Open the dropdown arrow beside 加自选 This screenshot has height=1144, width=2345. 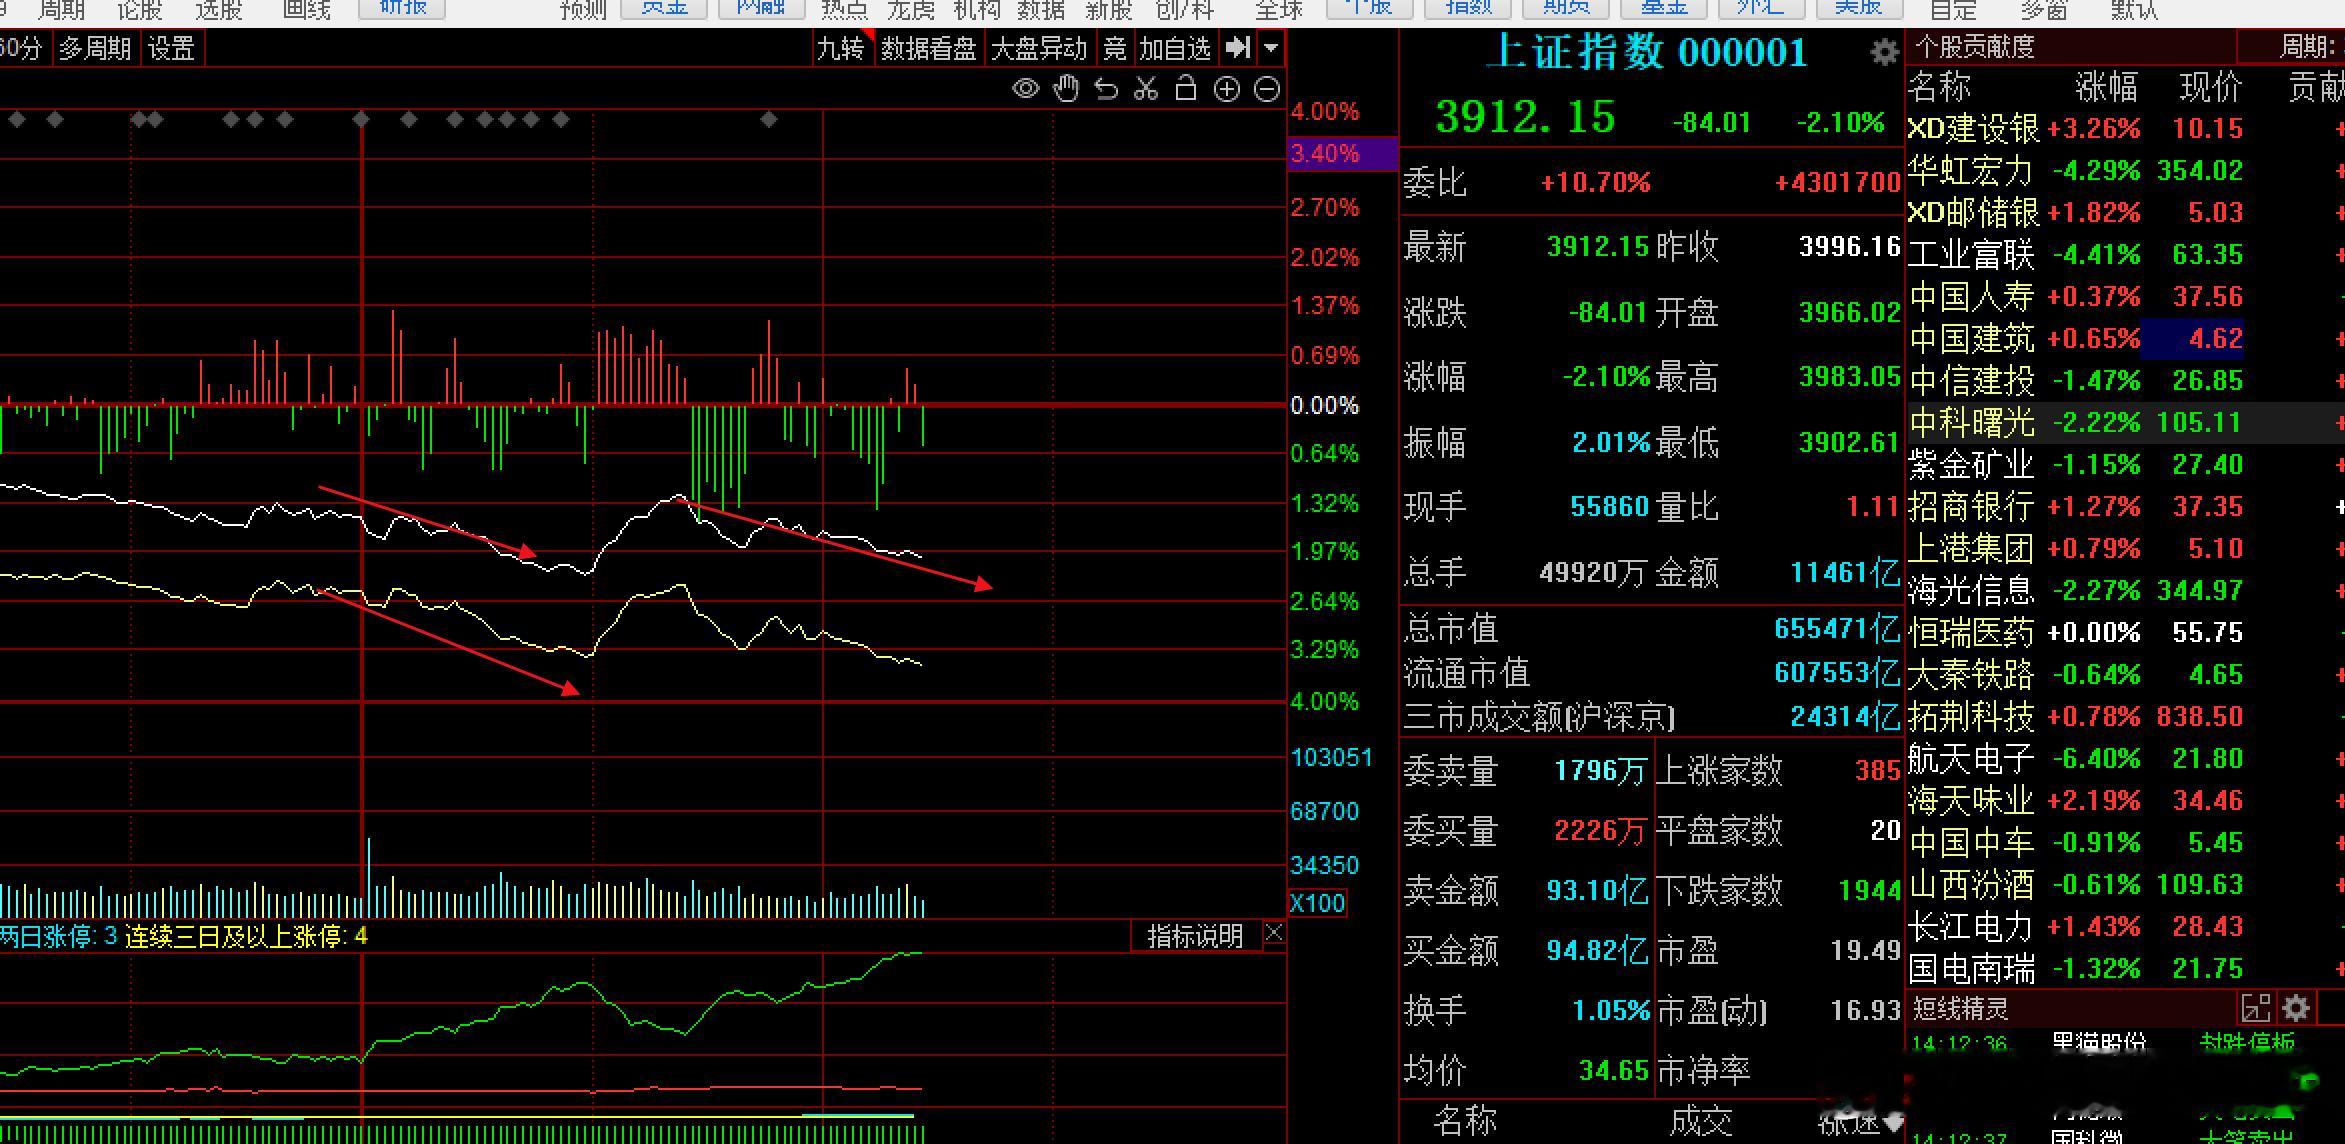click(x=1271, y=47)
